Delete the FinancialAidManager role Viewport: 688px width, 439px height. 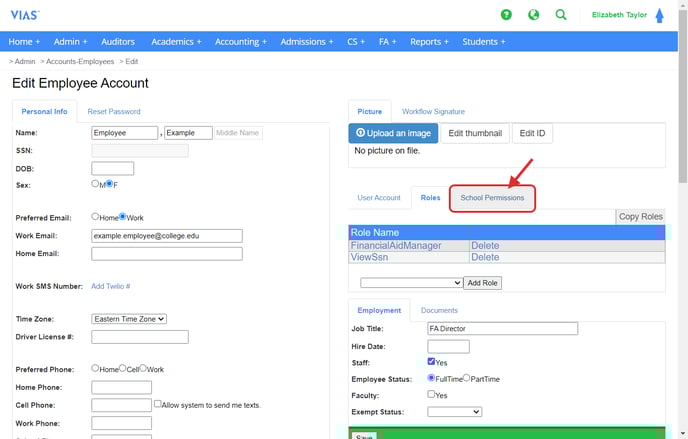point(485,245)
